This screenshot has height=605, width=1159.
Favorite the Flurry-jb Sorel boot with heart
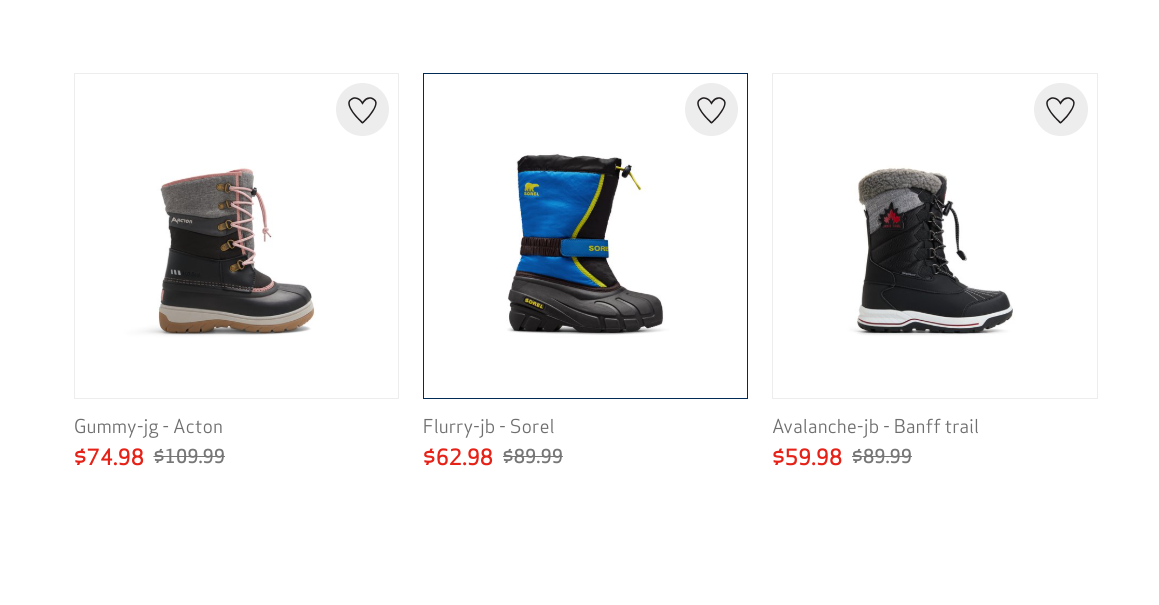click(711, 109)
